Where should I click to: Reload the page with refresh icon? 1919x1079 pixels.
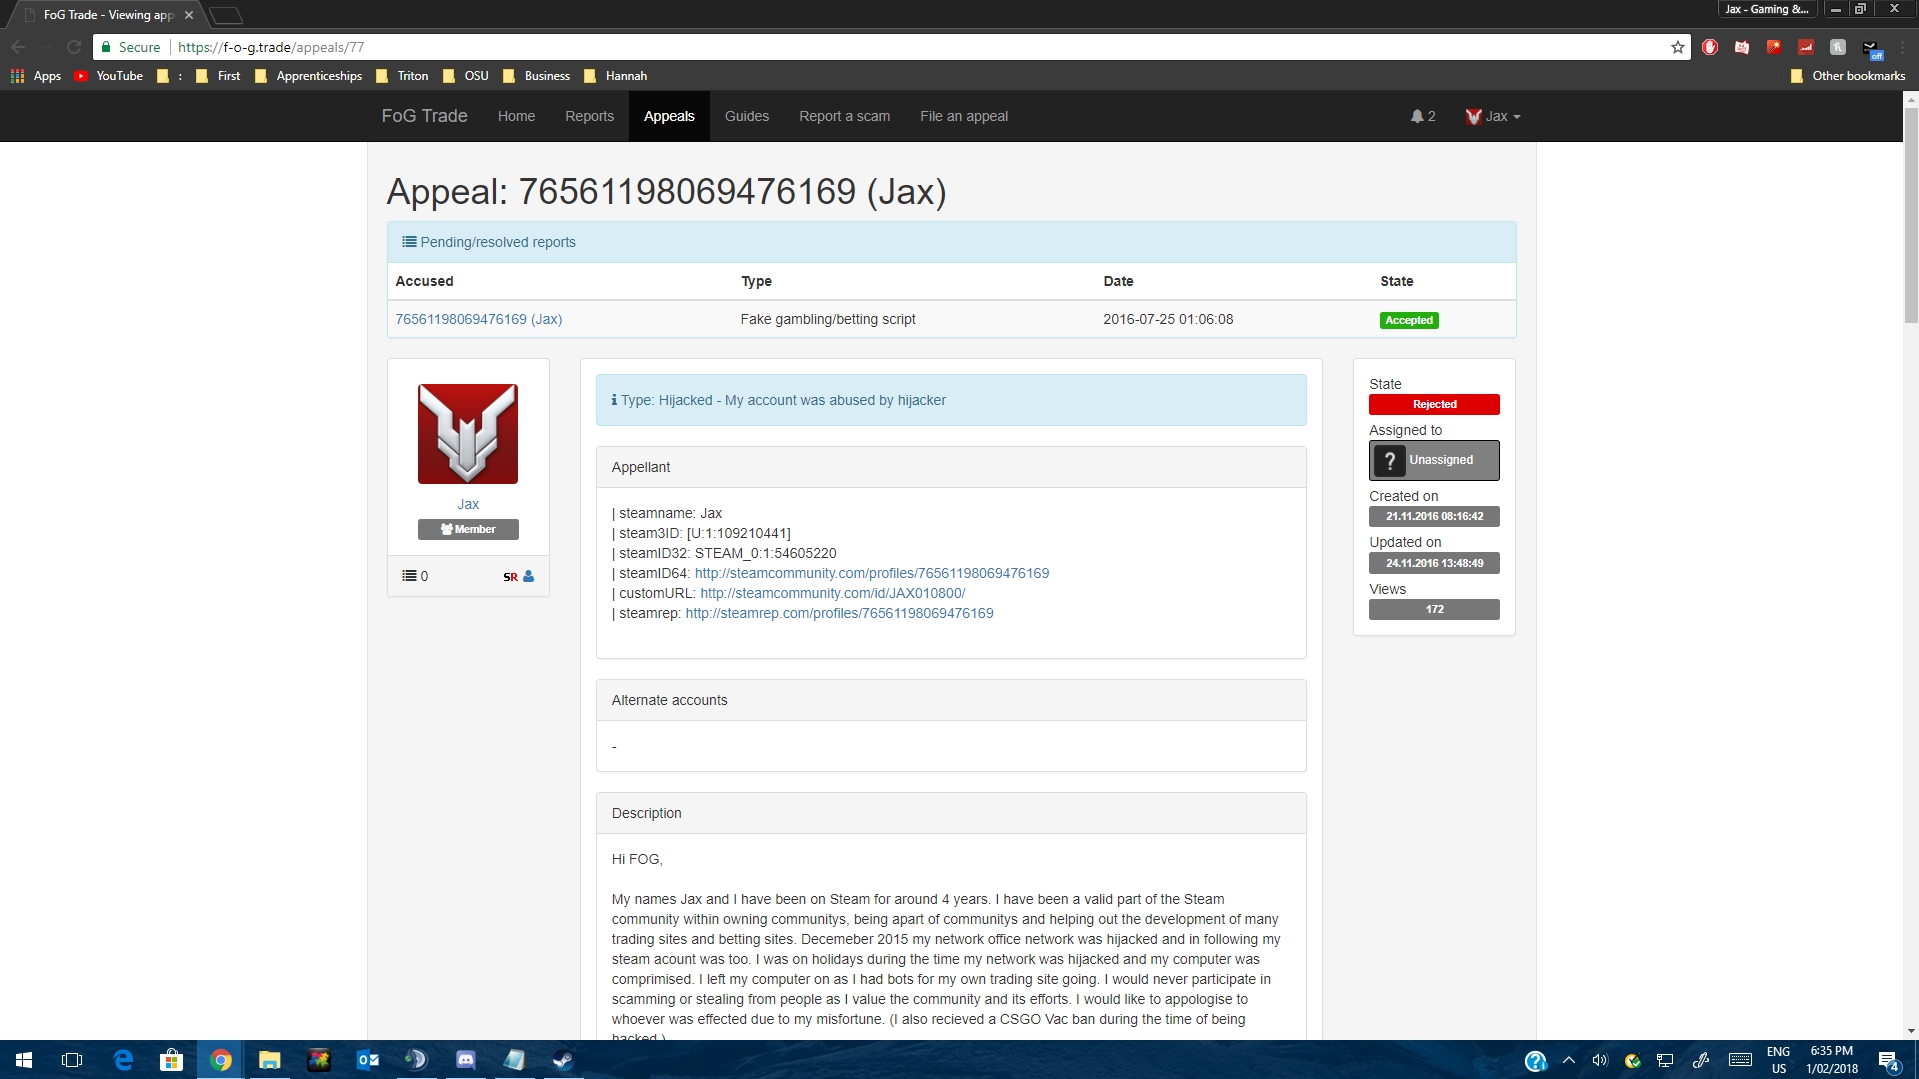pos(74,47)
